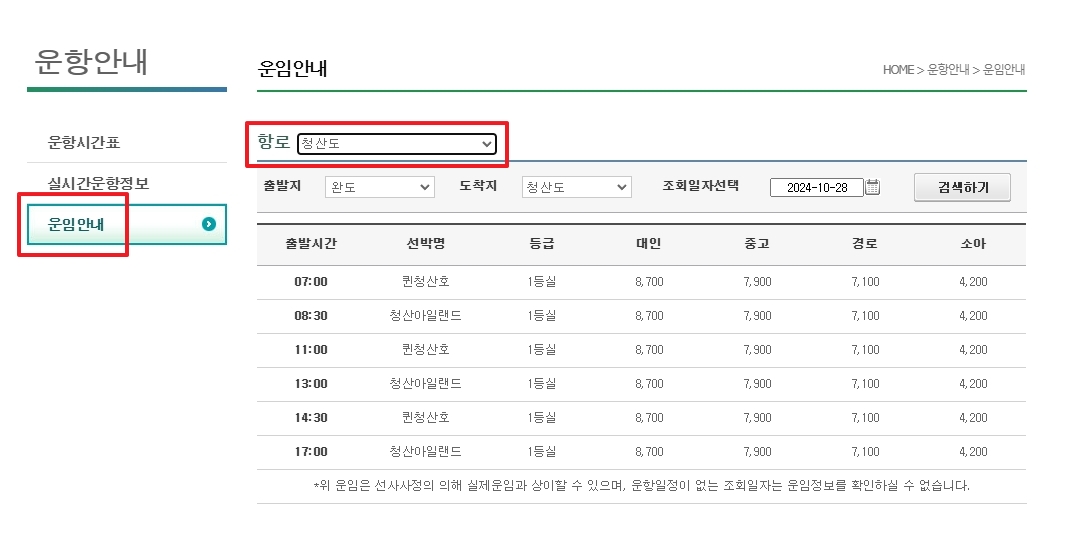Click 운임안내 in the breadcrumb

pyautogui.click(x=1004, y=69)
